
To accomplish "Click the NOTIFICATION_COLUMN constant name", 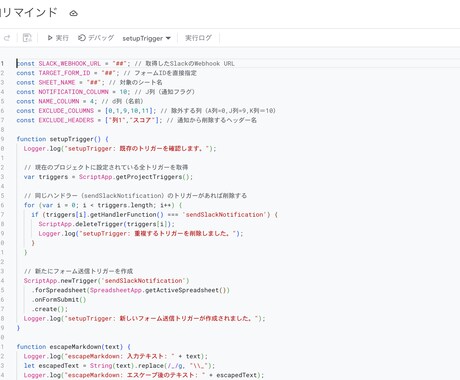I will click(x=73, y=92).
